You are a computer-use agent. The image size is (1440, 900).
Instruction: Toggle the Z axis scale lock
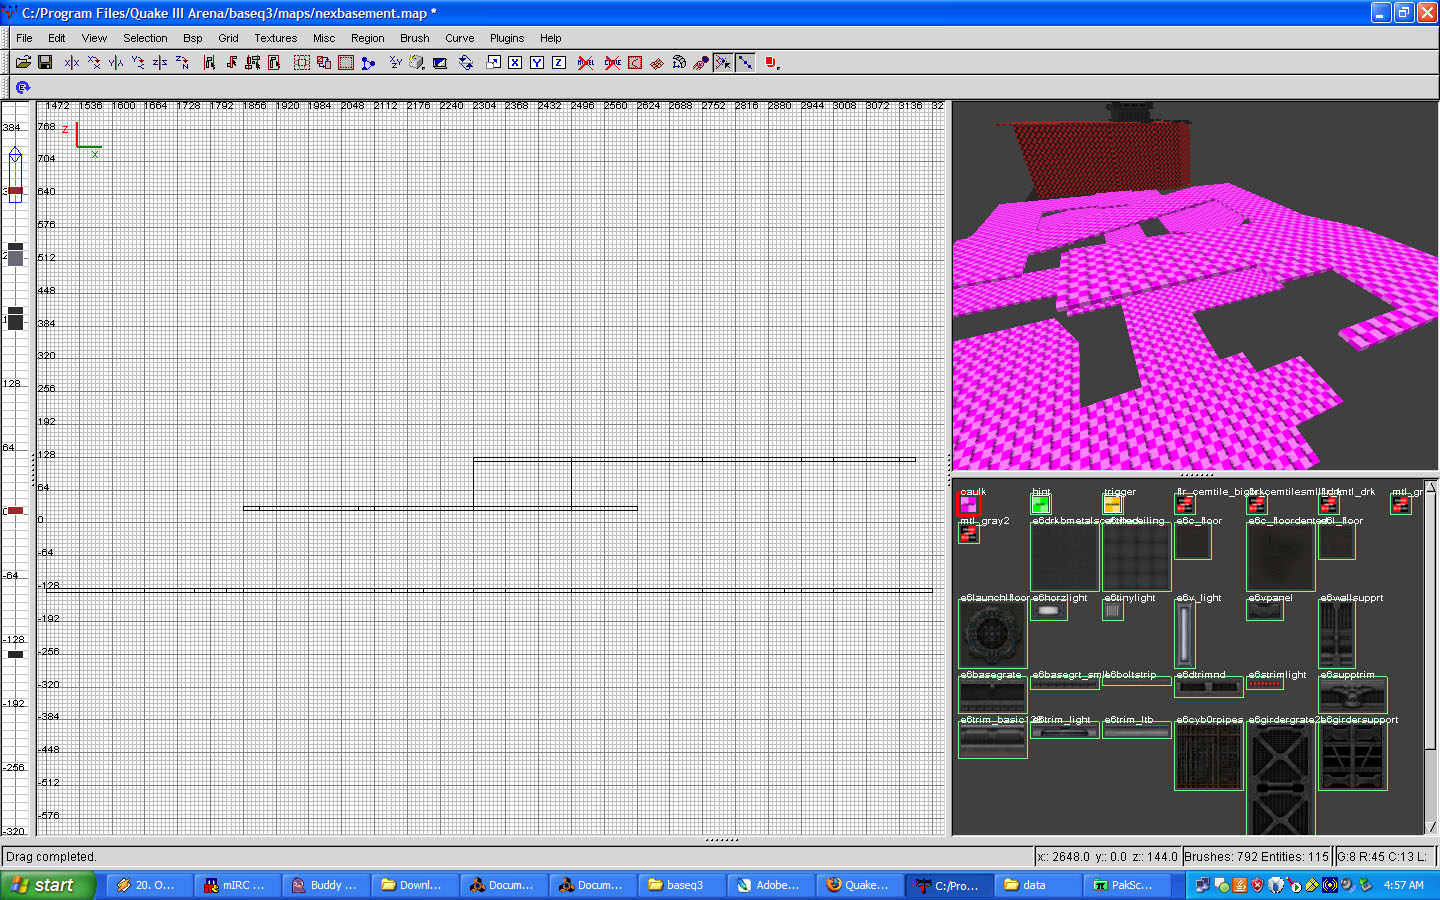[559, 62]
